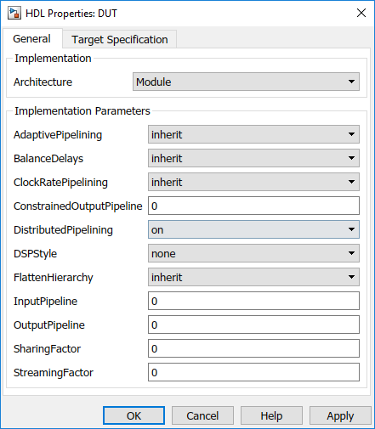
Task: Apply the HDL property changes
Action: tap(340, 416)
